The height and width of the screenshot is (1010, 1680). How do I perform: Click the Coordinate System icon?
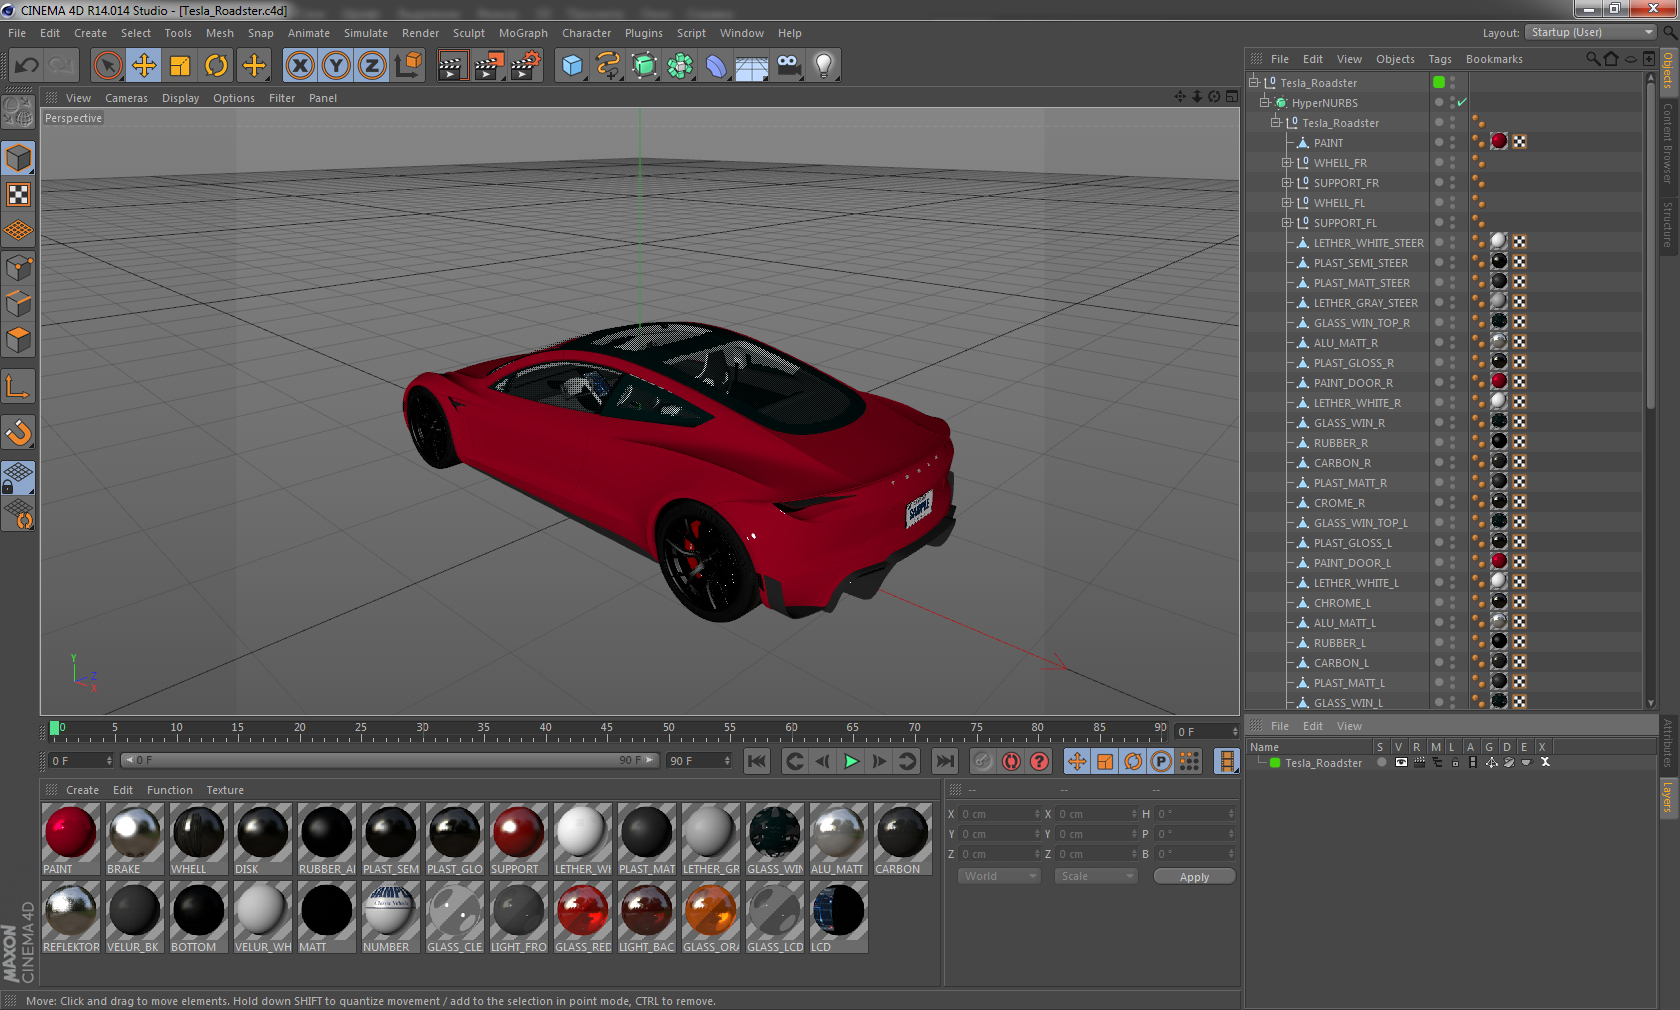point(408,66)
